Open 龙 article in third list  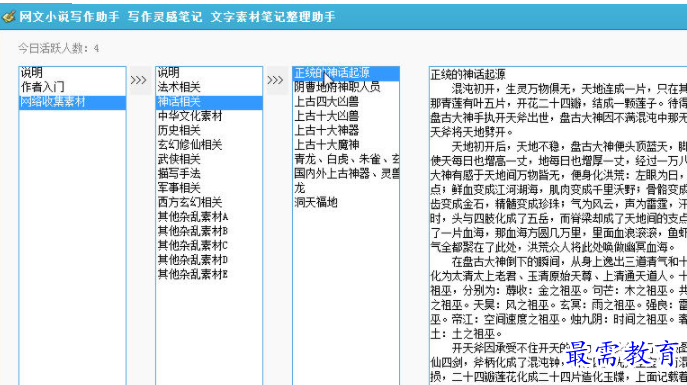tap(346, 188)
